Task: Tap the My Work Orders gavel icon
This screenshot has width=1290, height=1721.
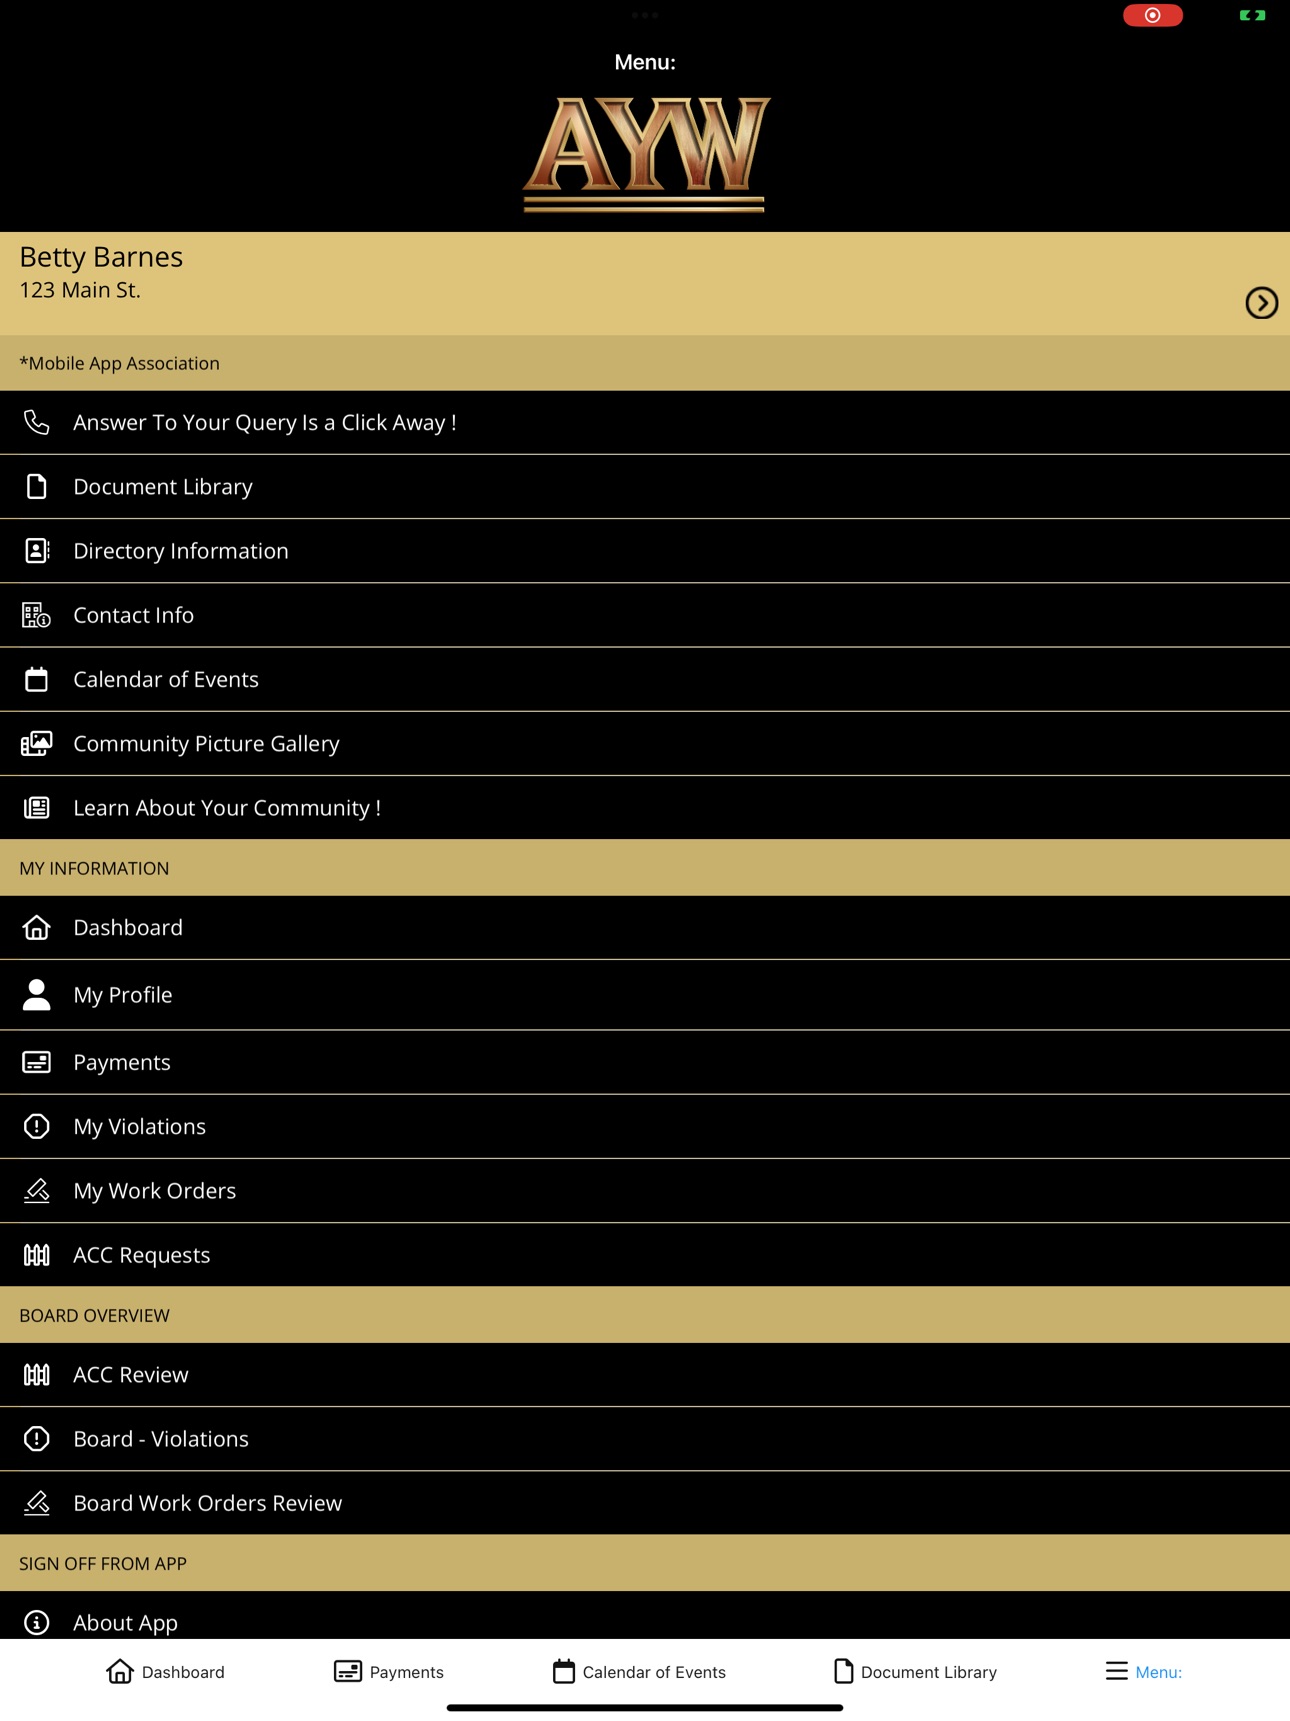Action: tap(37, 1190)
